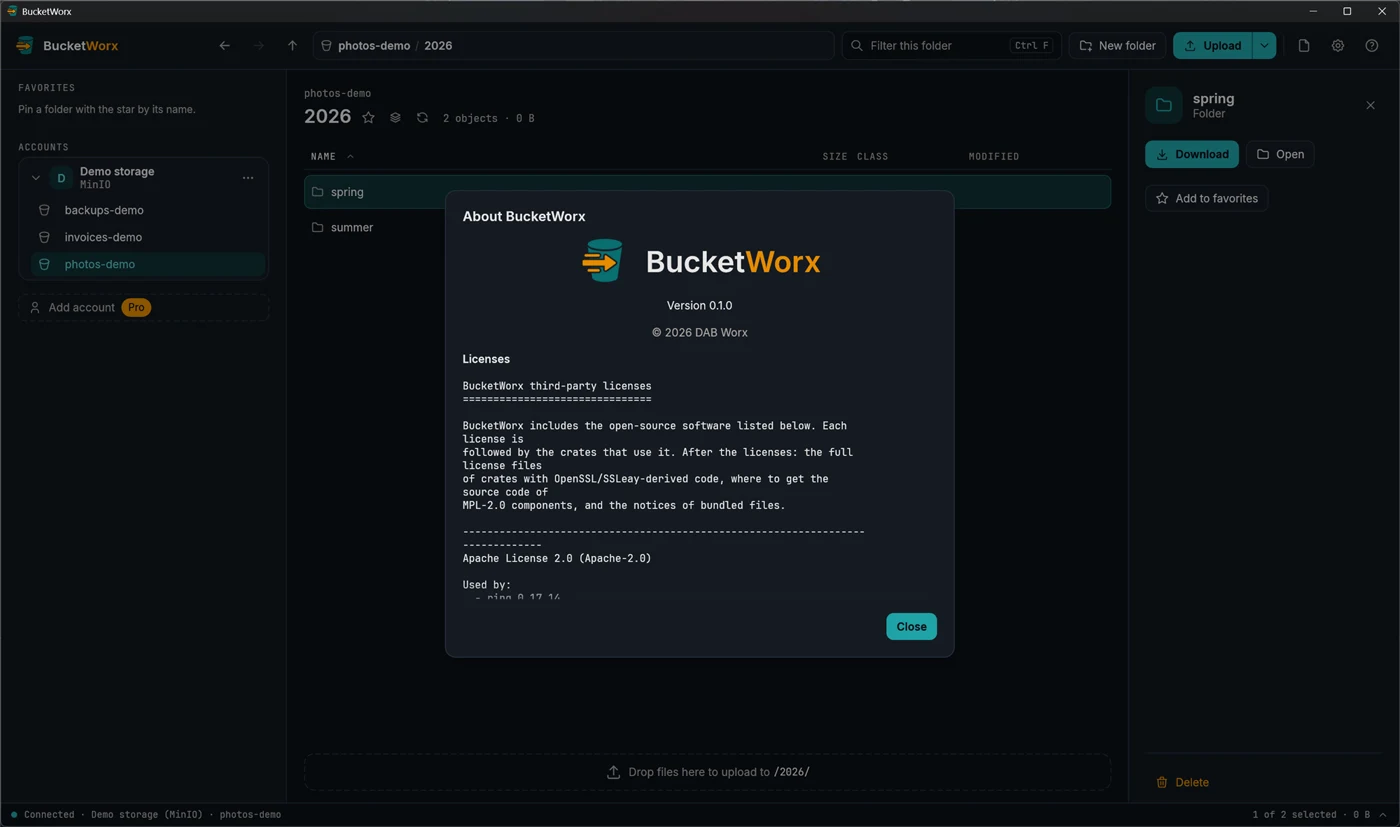Viewport: 1400px width, 827px height.
Task: Delete the selected spring folder
Action: tap(1182, 782)
